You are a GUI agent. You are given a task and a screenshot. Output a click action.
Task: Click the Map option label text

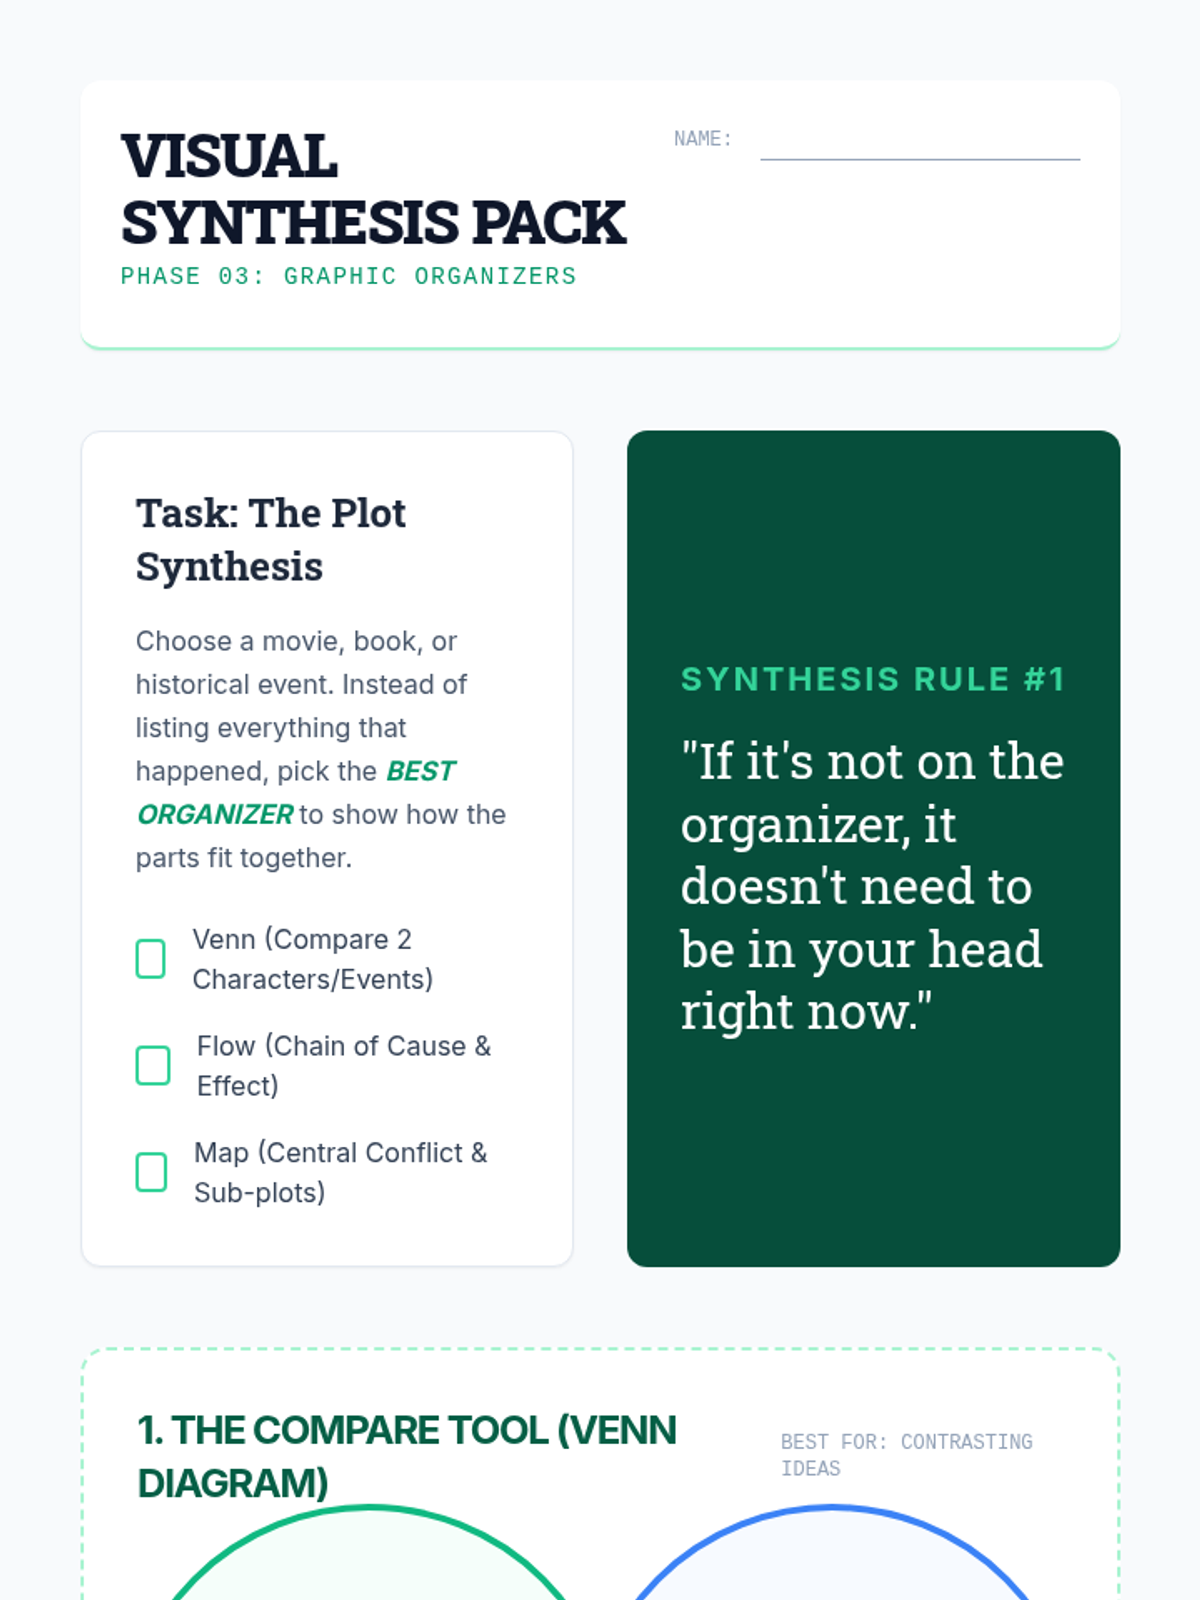[x=341, y=1172]
